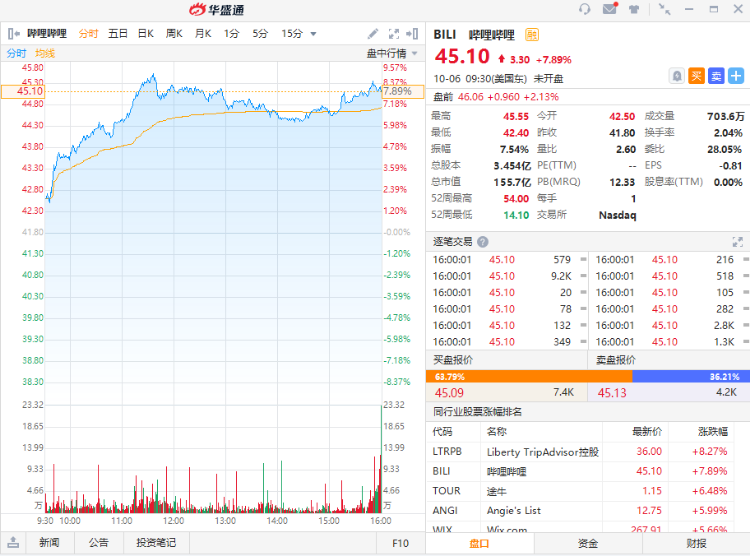Open the 15分 interval dropdown arrow
The image size is (750, 556).
(313, 33)
